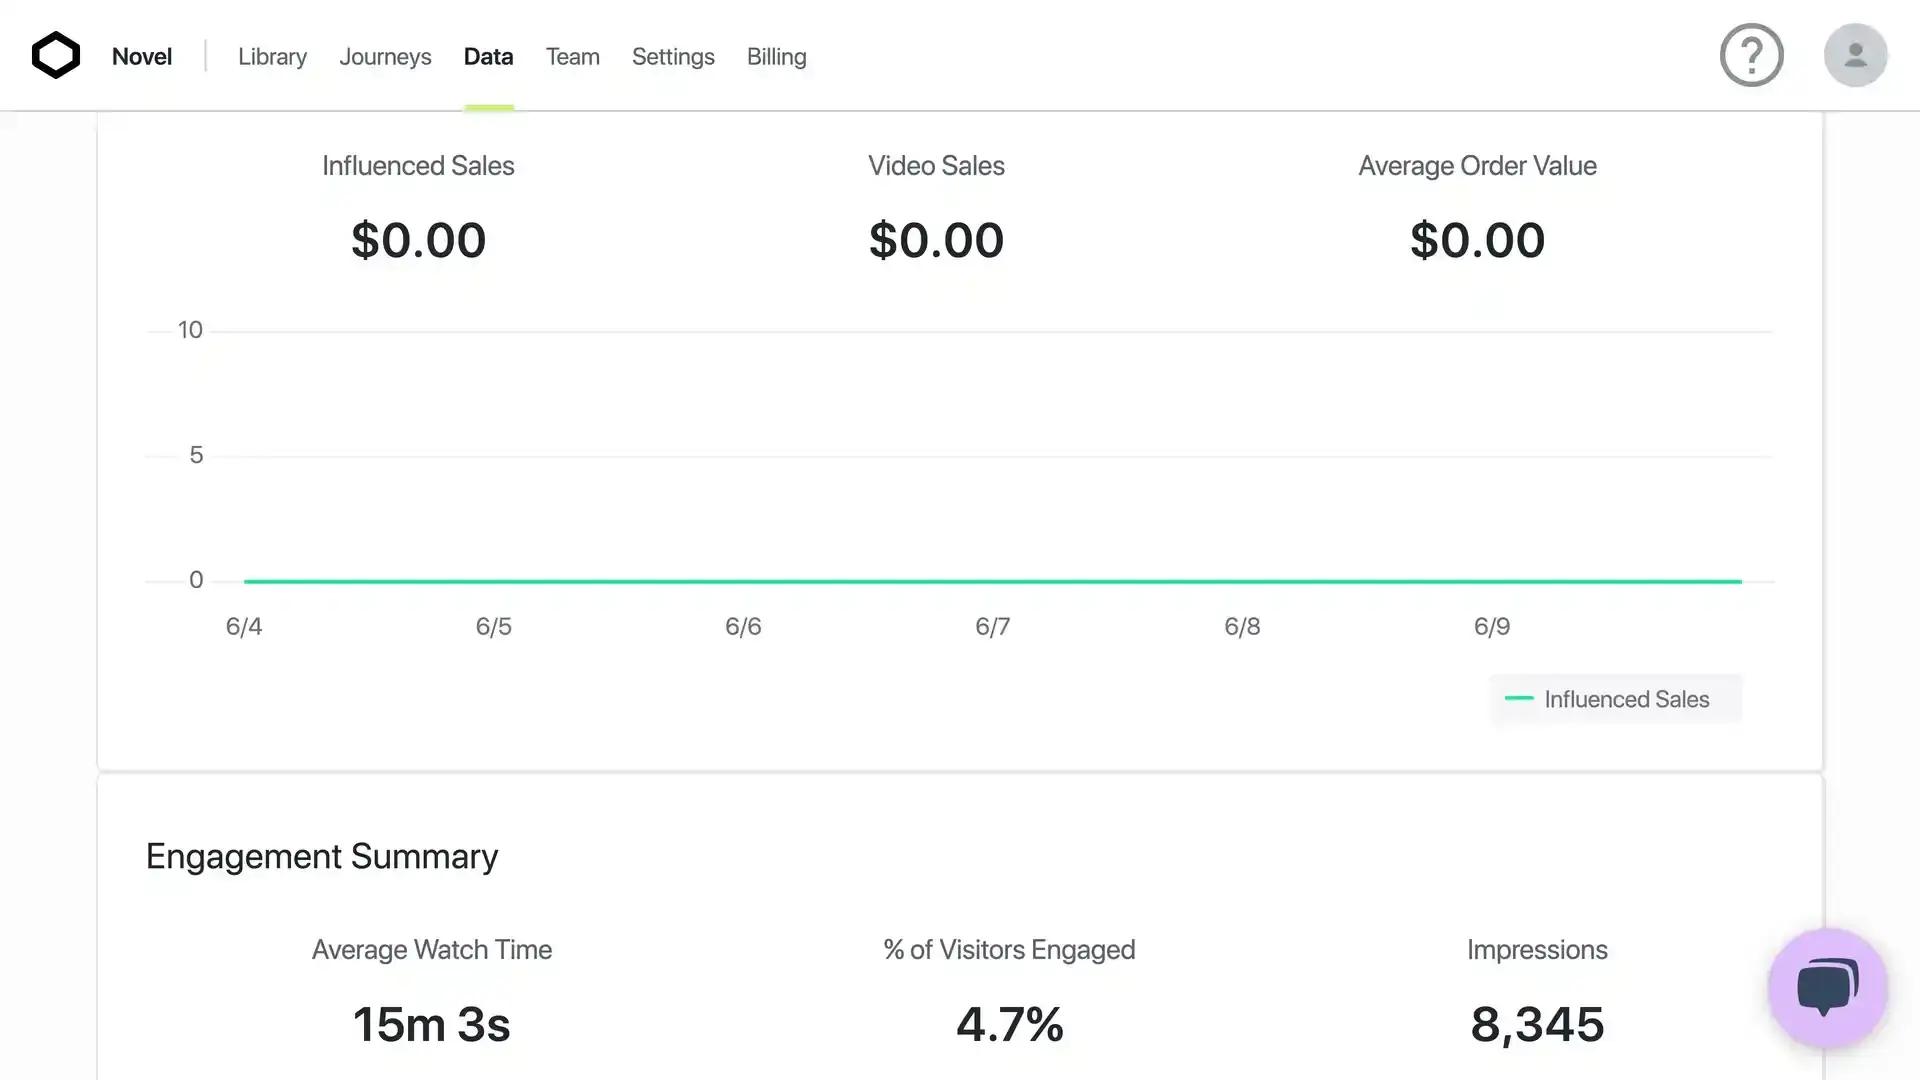Click the 4.7% Visitors Engaged value

[x=1009, y=1024]
